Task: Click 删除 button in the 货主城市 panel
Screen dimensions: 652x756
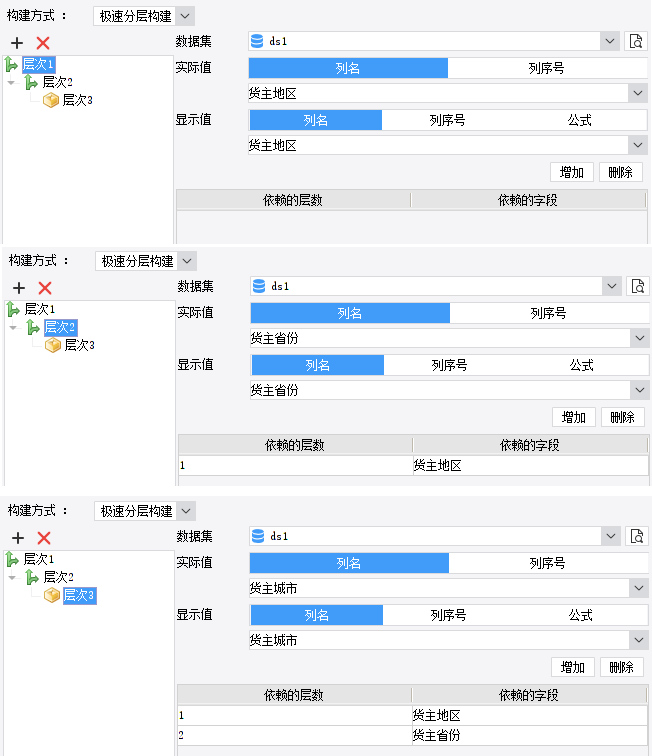Action: (621, 667)
